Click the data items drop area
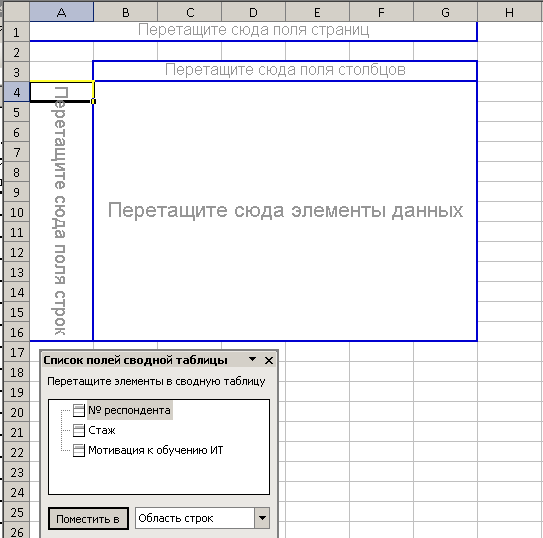 click(x=285, y=210)
